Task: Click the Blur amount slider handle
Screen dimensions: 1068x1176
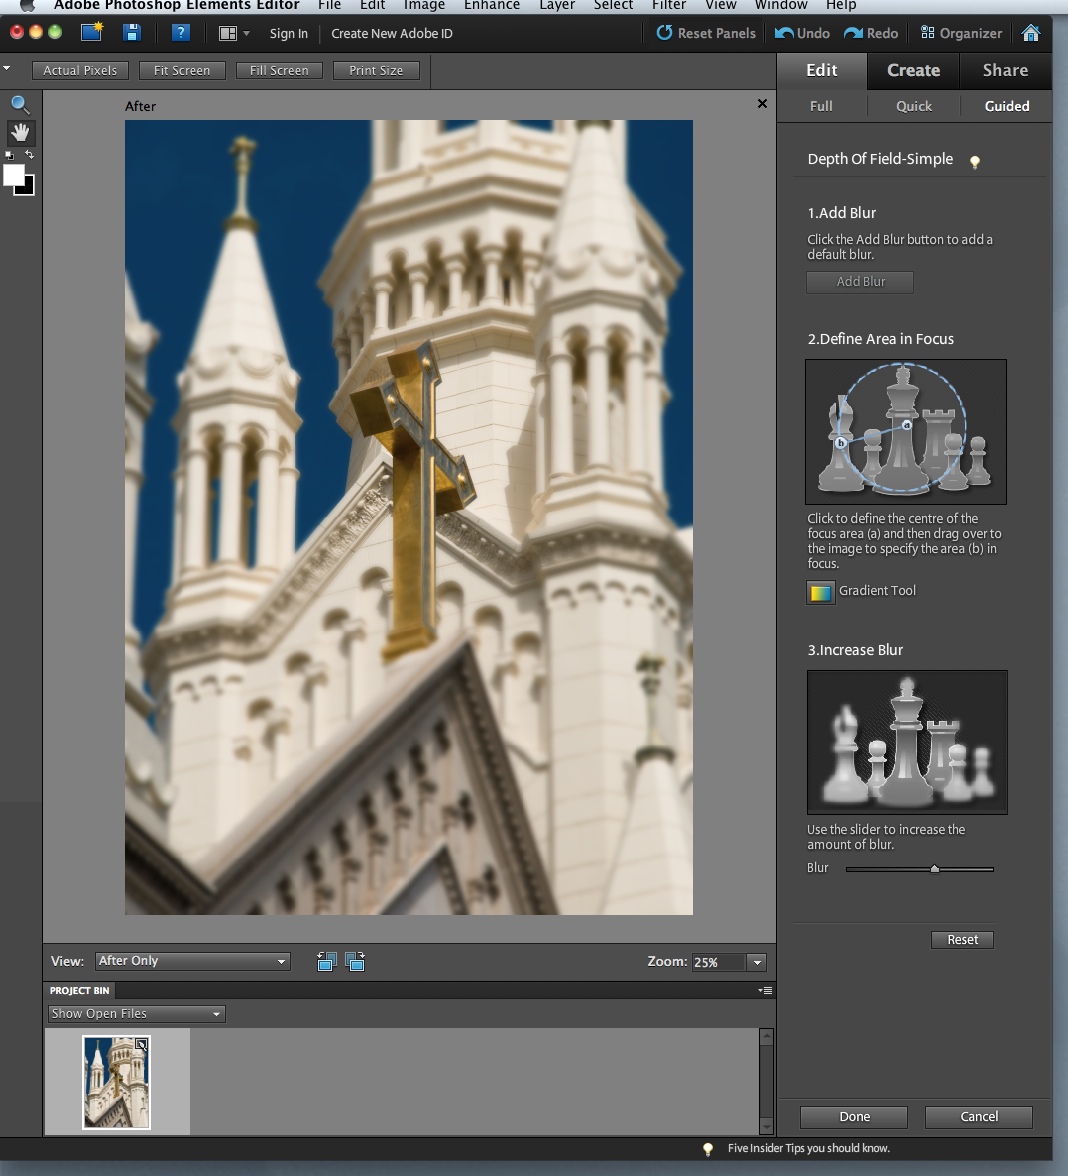Action: coord(935,869)
